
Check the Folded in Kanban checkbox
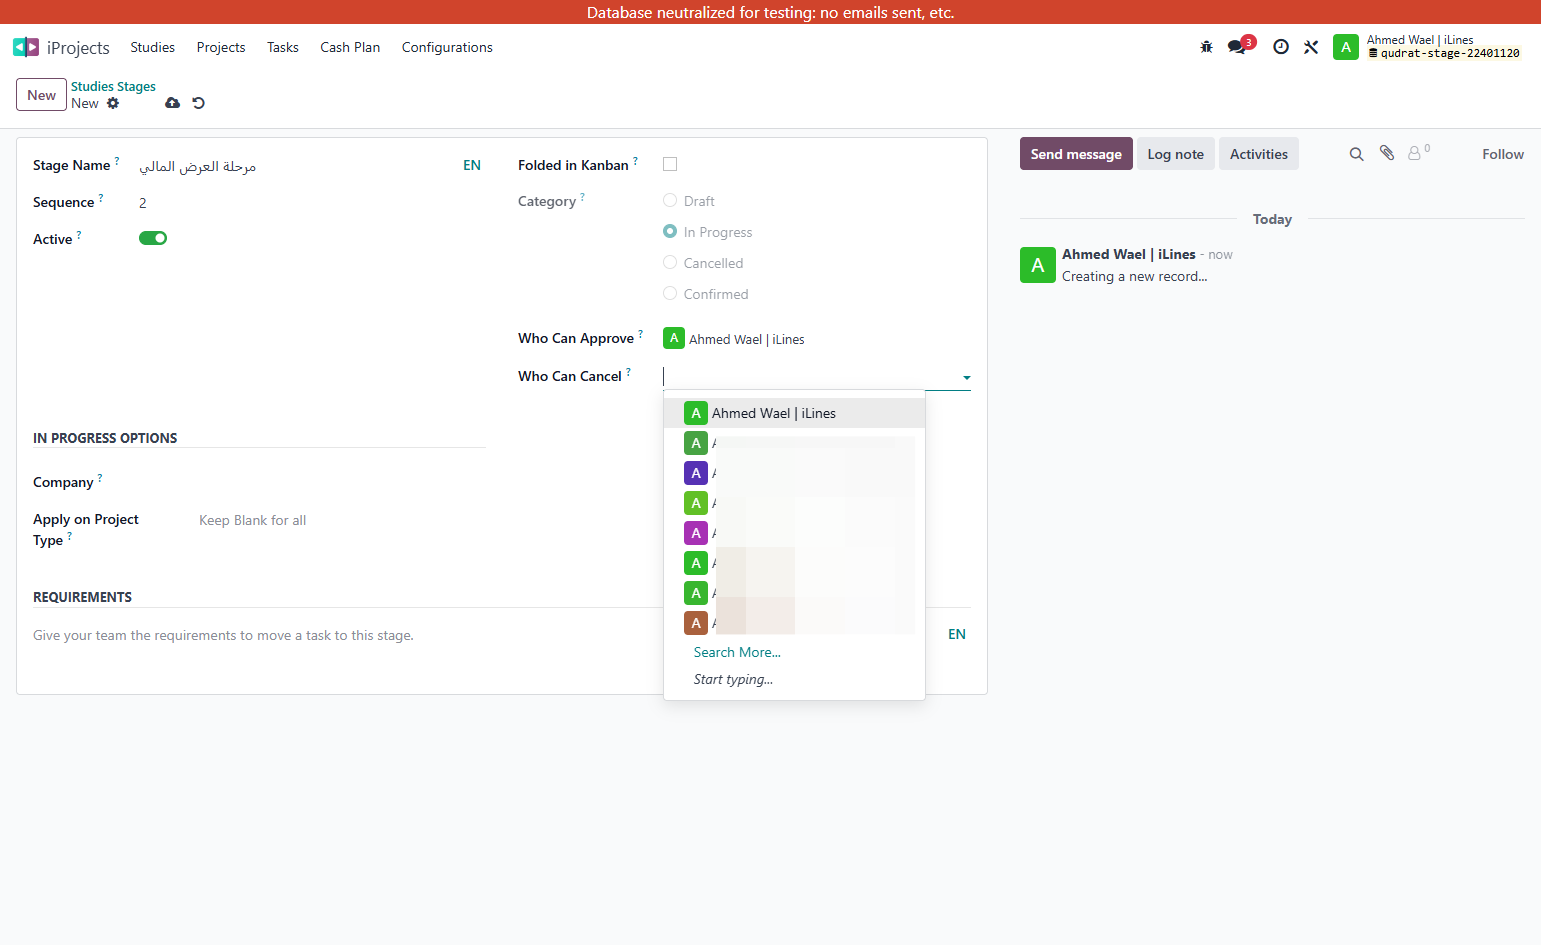pyautogui.click(x=670, y=164)
